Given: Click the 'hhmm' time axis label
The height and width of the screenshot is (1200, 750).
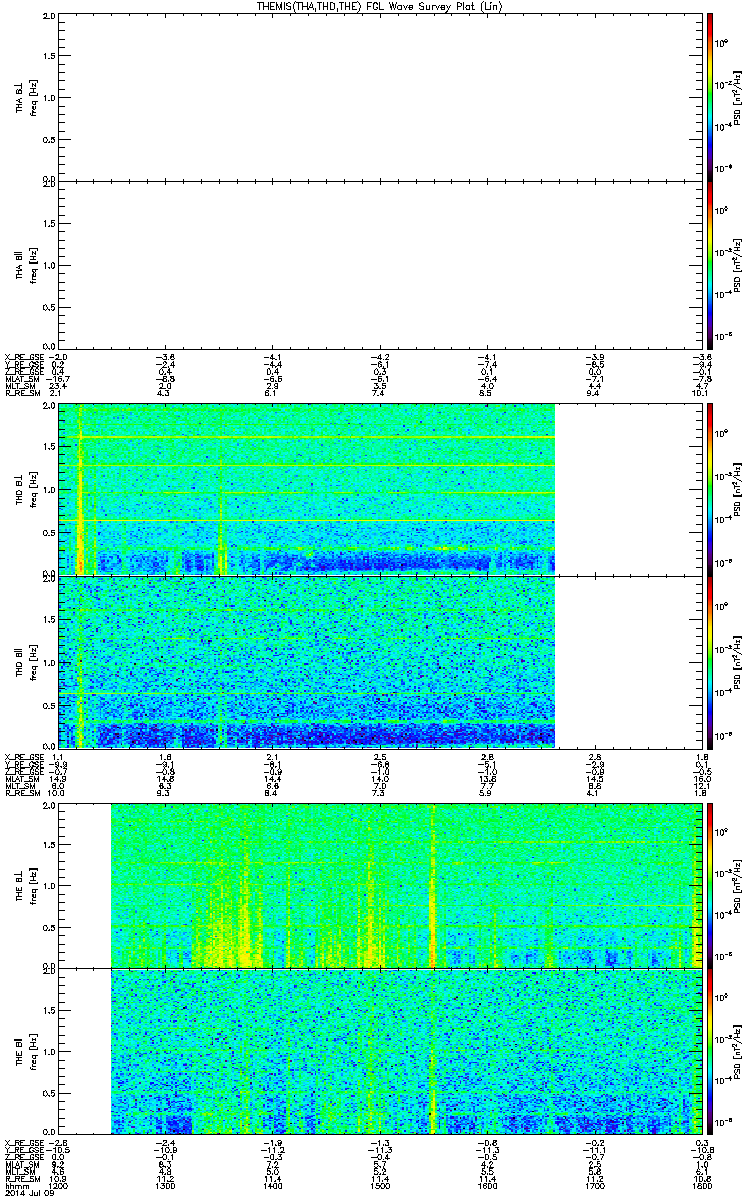Looking at the screenshot, I should [16, 1187].
